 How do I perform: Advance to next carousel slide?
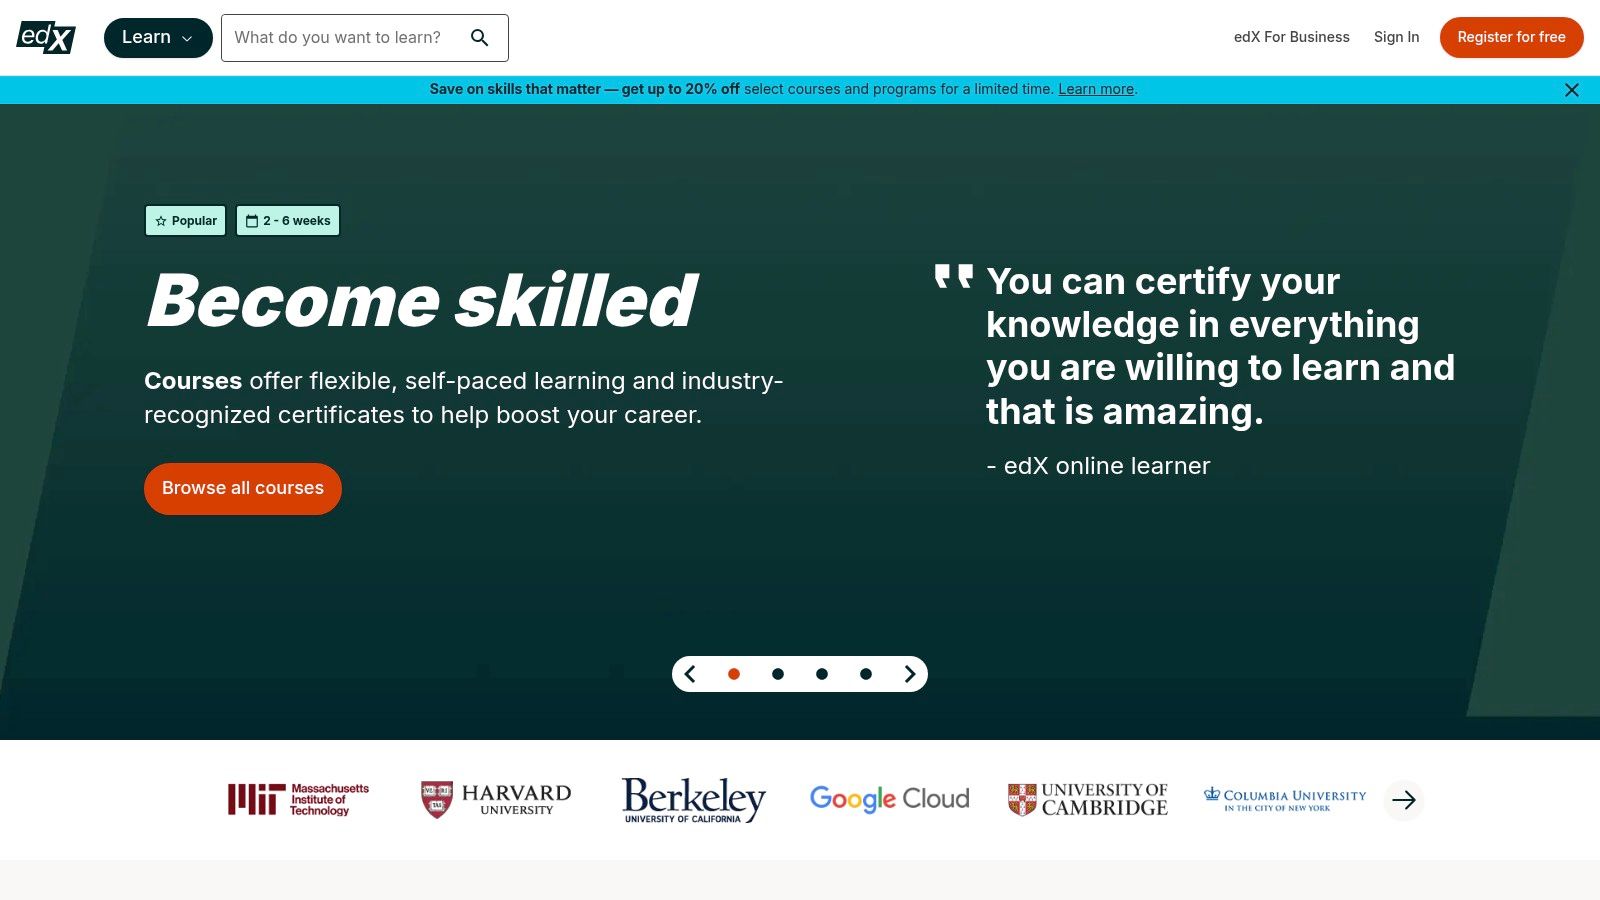909,674
